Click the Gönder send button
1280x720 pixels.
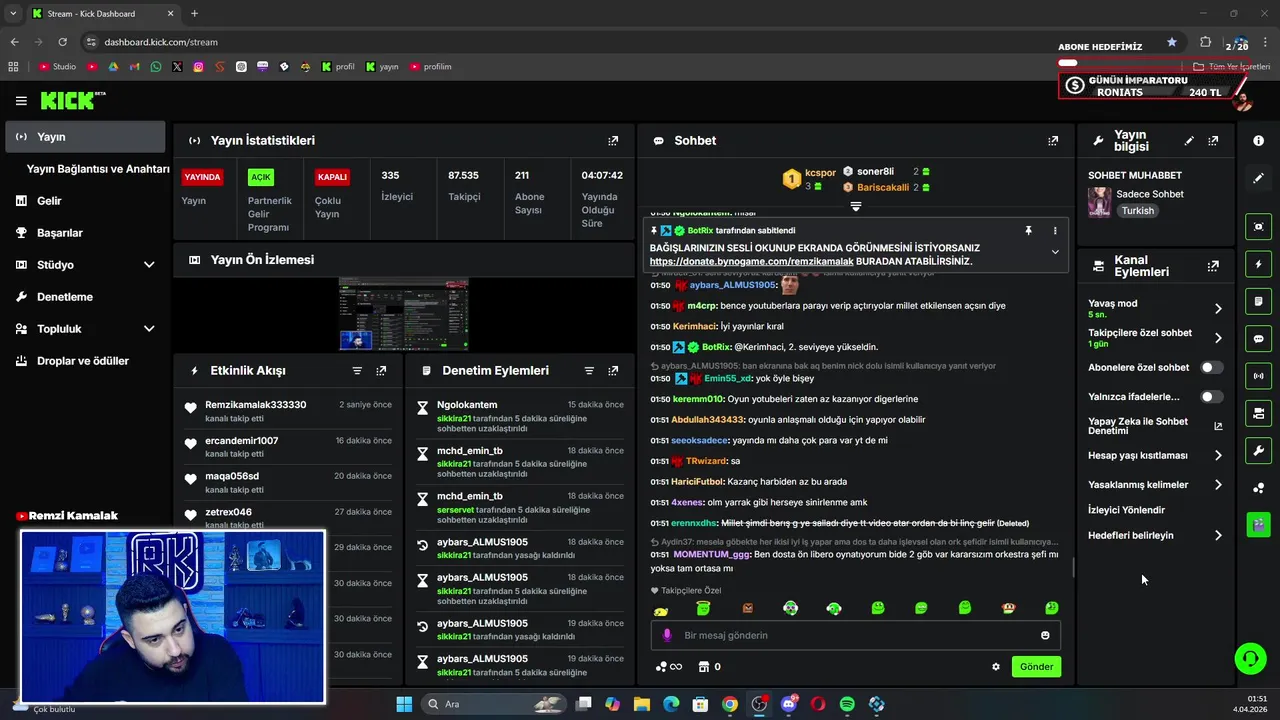pyautogui.click(x=1036, y=667)
